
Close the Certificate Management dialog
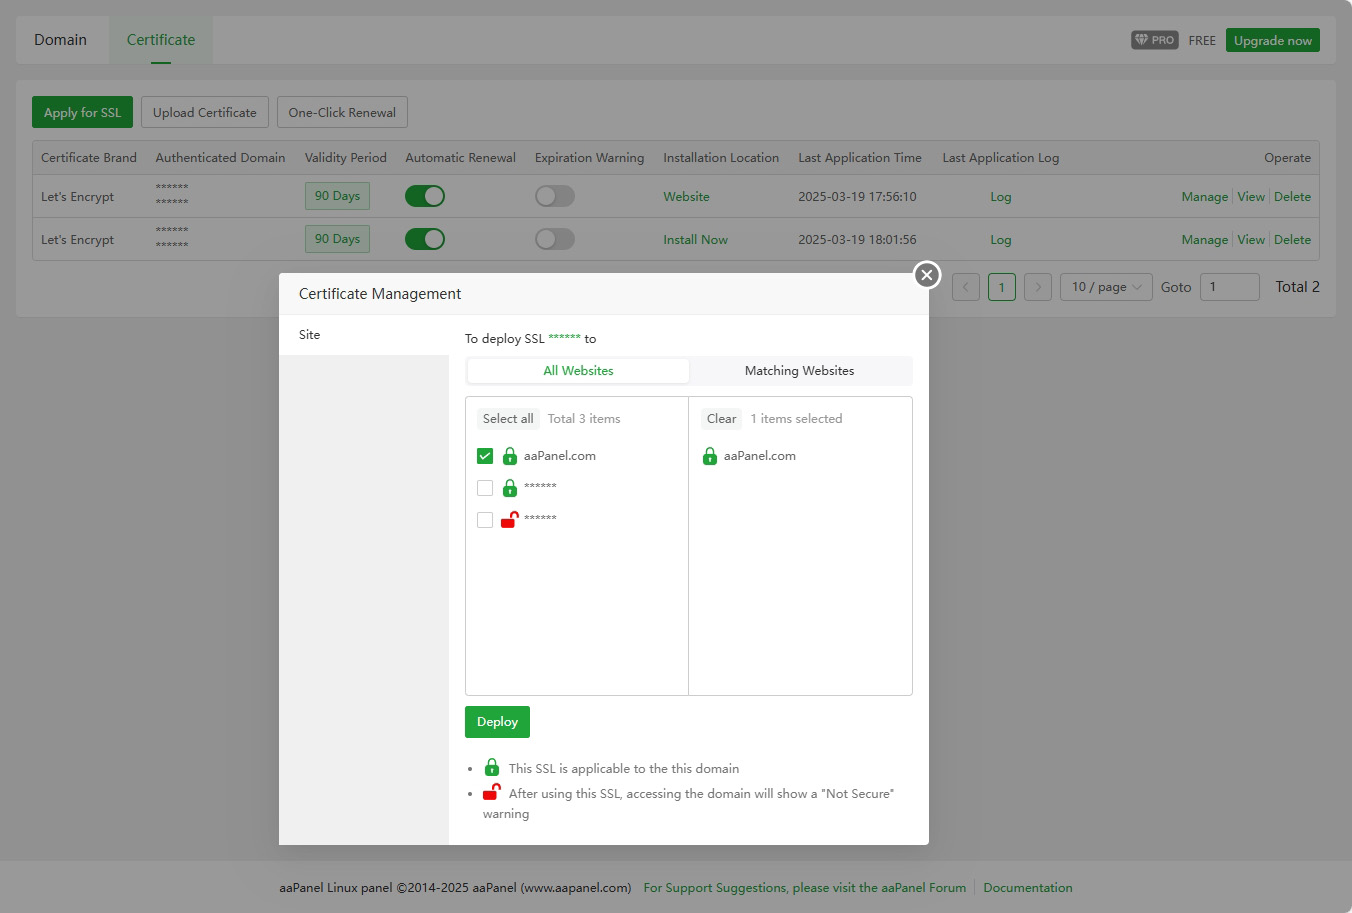[927, 274]
